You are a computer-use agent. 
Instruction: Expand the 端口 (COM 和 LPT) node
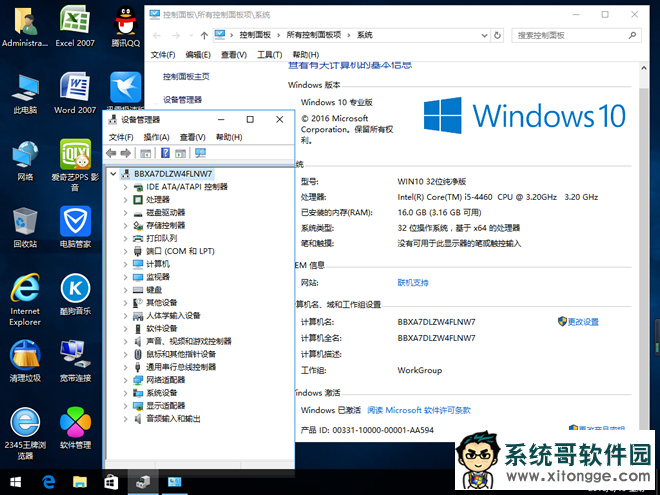[x=125, y=251]
